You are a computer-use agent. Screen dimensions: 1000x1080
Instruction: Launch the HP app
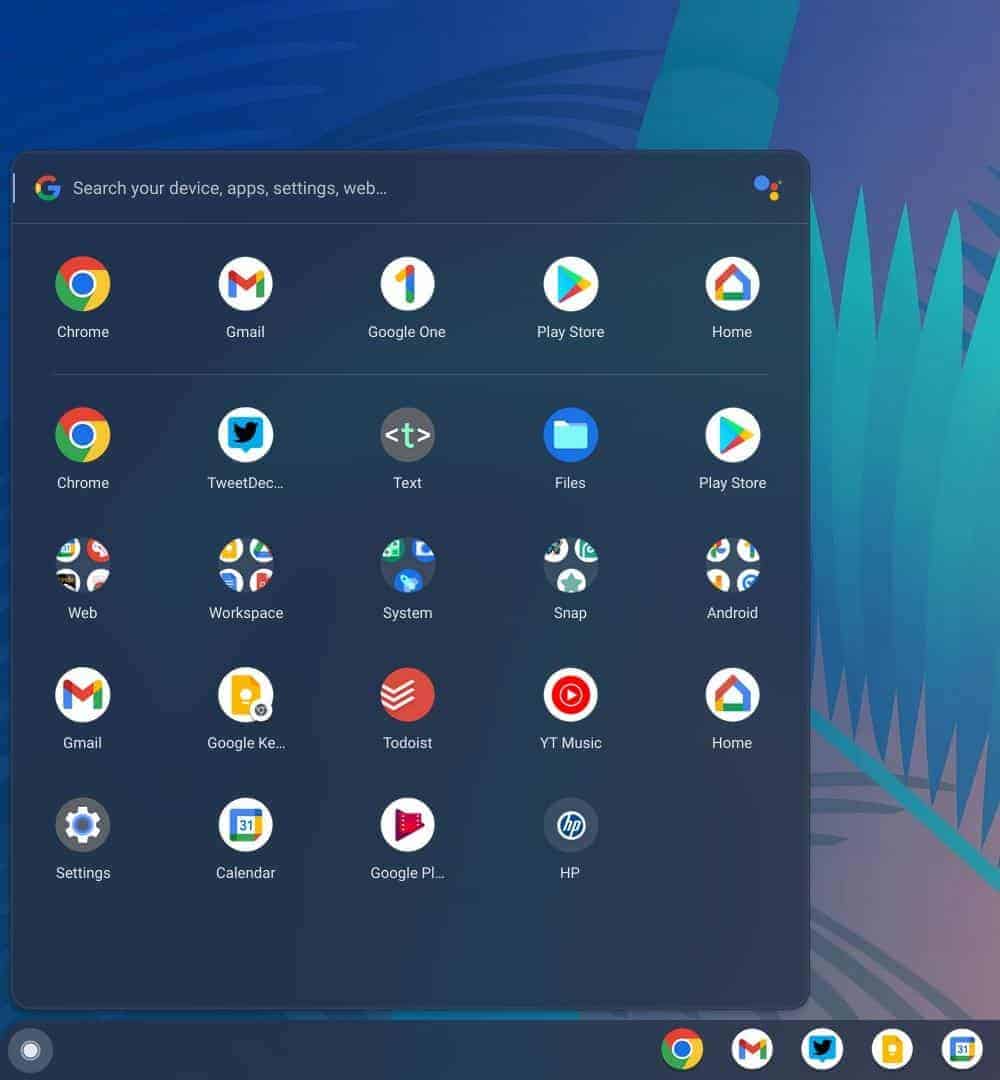pos(570,824)
